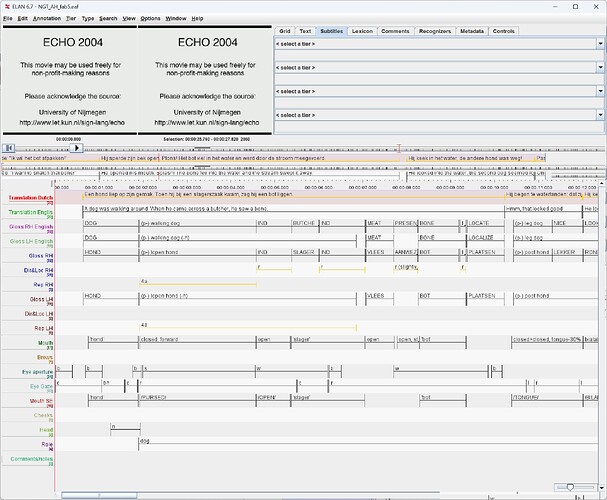Image resolution: width=607 pixels, height=500 pixels.
Task: Open the Recognizers tab
Action: point(434,31)
